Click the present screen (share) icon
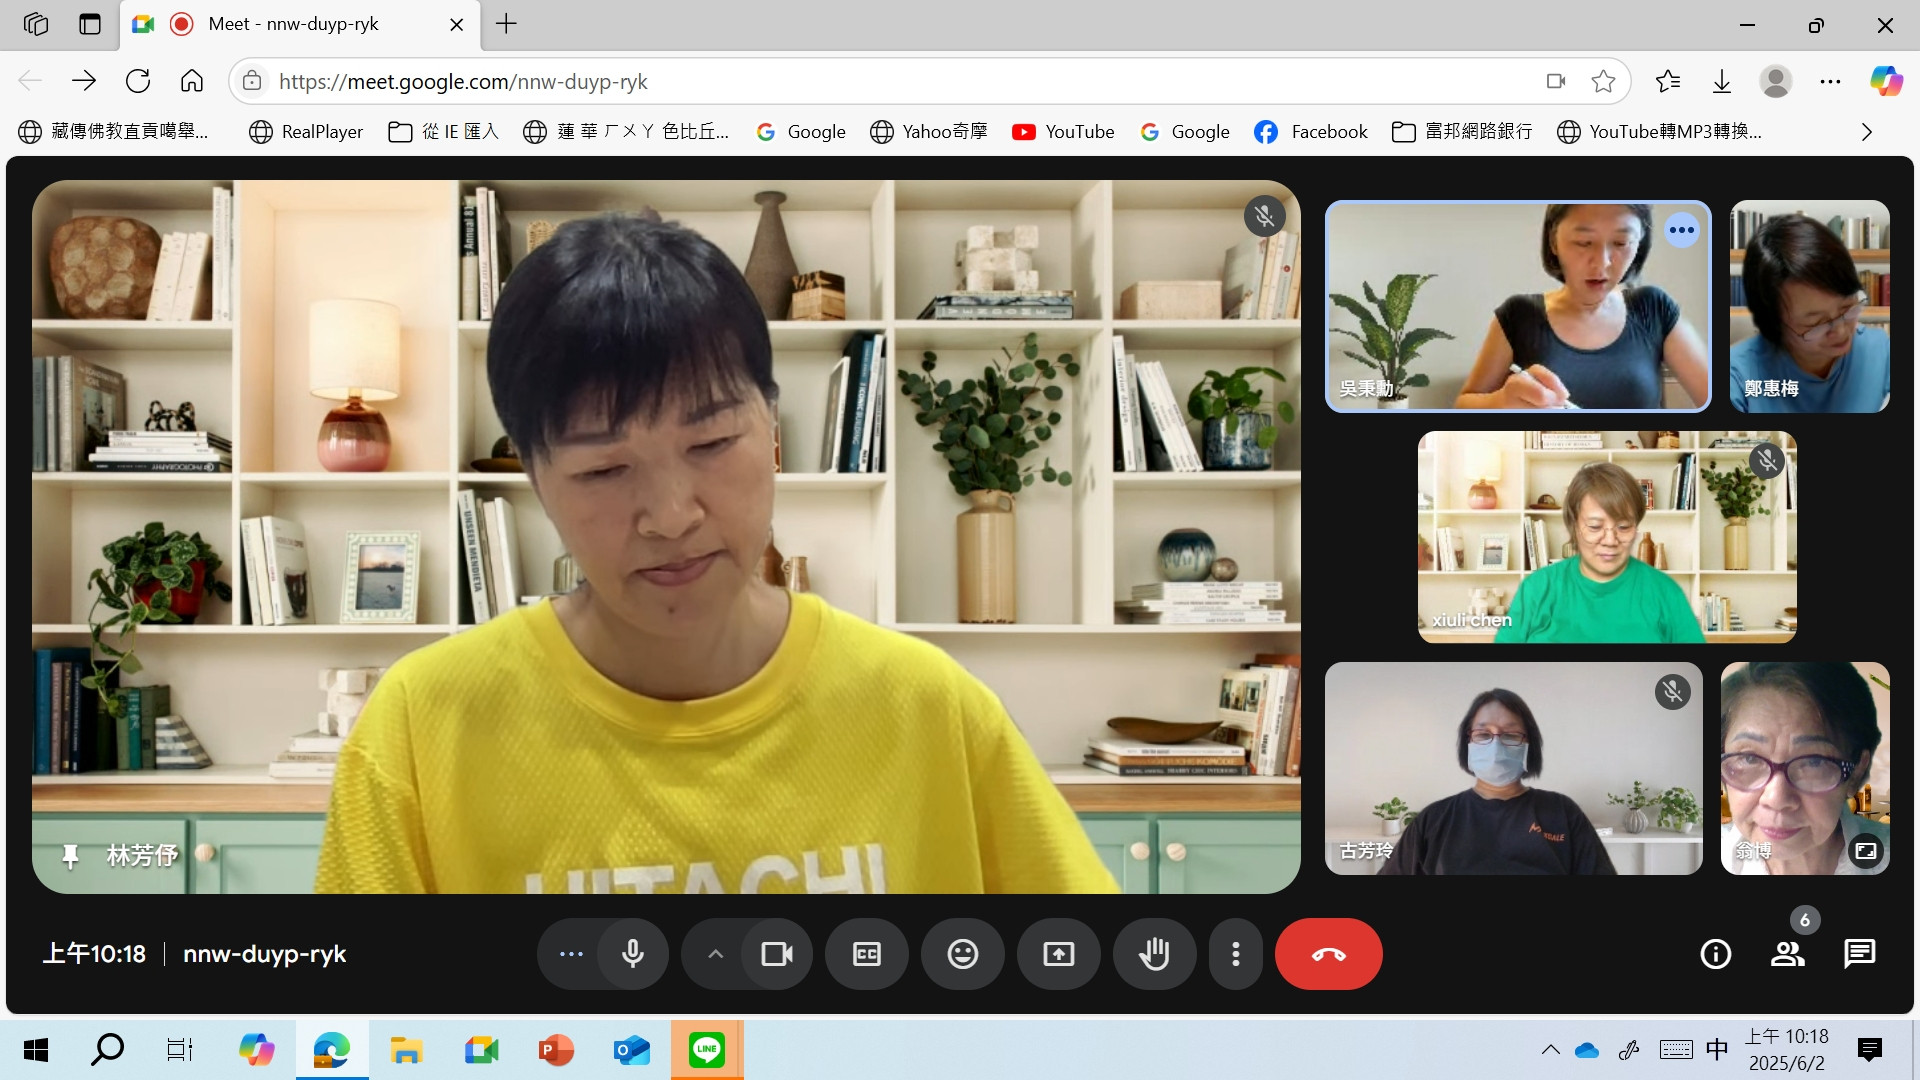The image size is (1920, 1080). pyautogui.click(x=1058, y=954)
